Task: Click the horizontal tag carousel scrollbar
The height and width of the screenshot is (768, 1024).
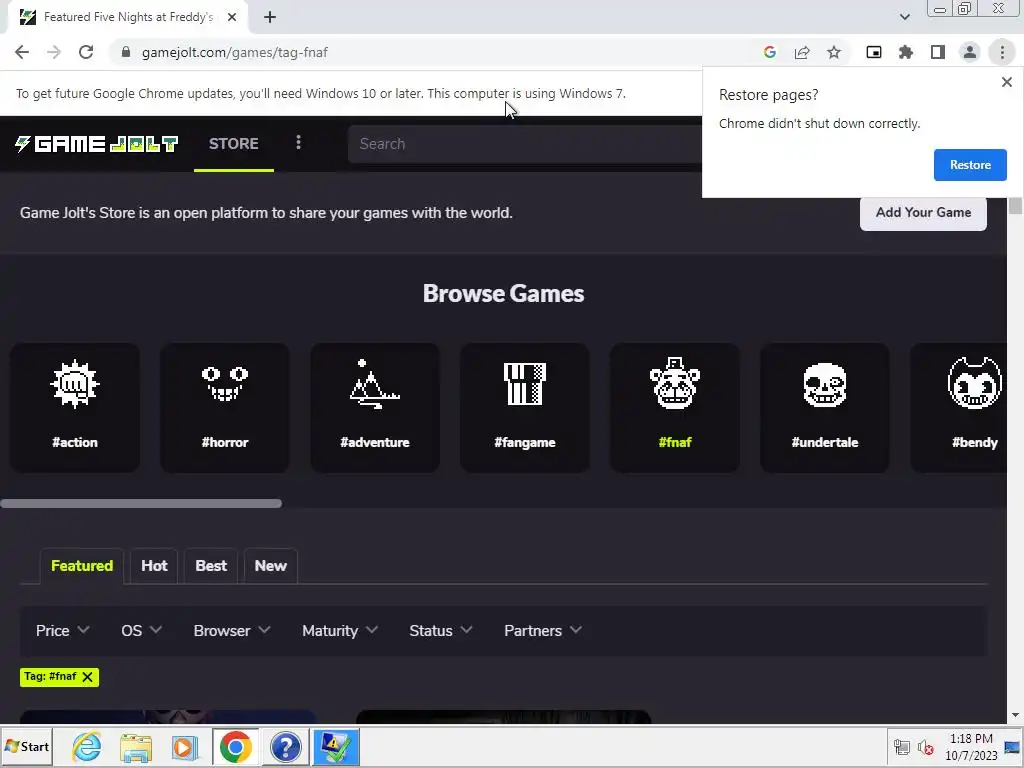Action: [x=141, y=504]
